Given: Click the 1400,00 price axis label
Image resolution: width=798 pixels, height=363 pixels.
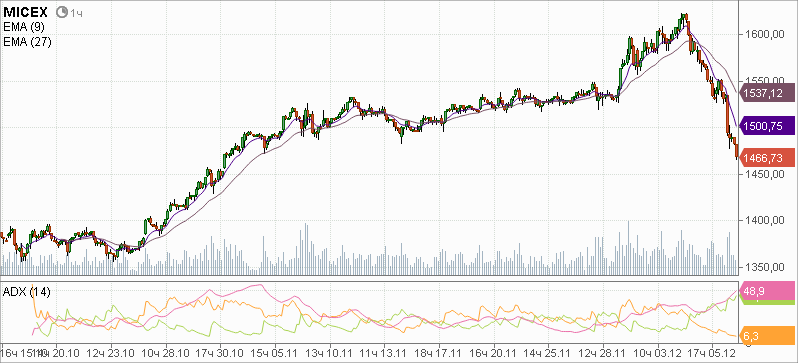Looking at the screenshot, I should tap(764, 220).
